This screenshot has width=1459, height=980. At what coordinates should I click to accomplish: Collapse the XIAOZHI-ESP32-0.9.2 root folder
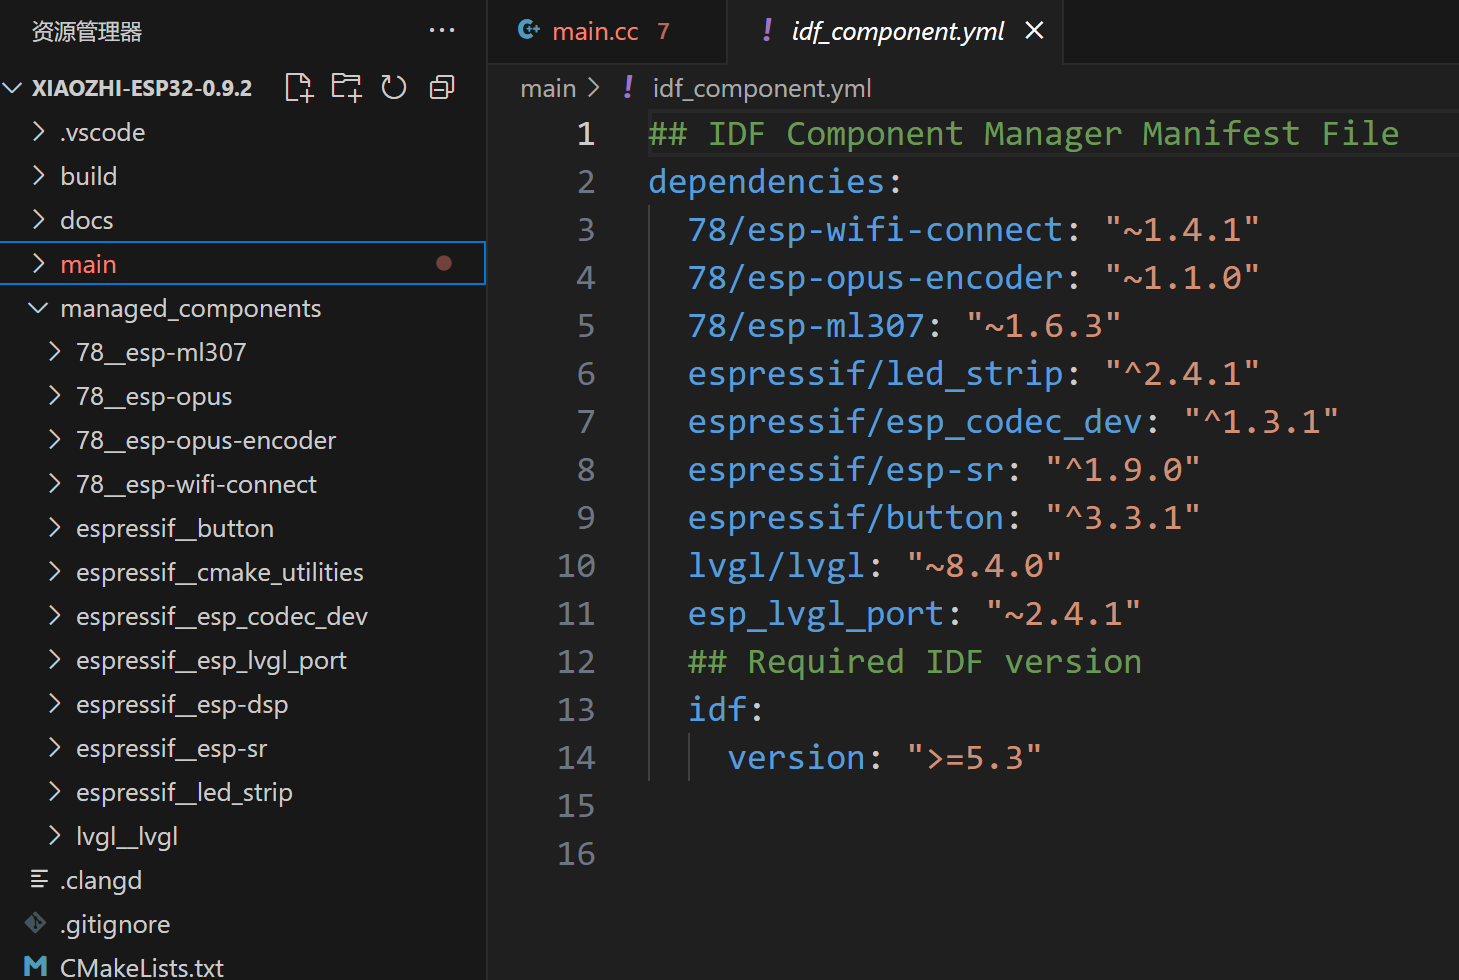coord(13,88)
